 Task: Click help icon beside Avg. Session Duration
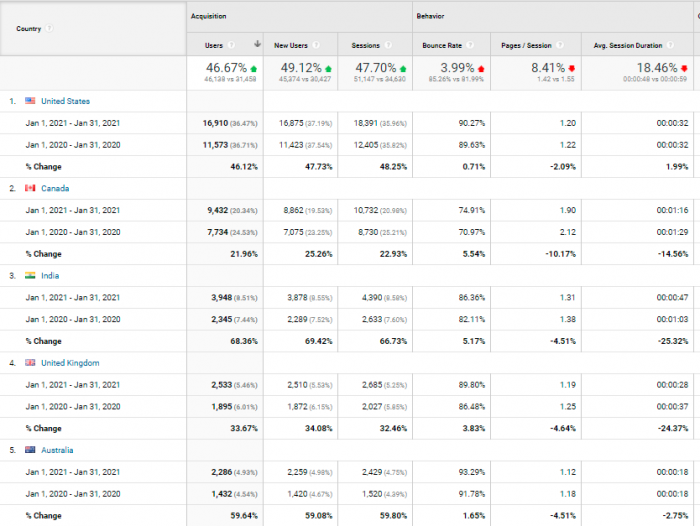pyautogui.click(x=671, y=45)
